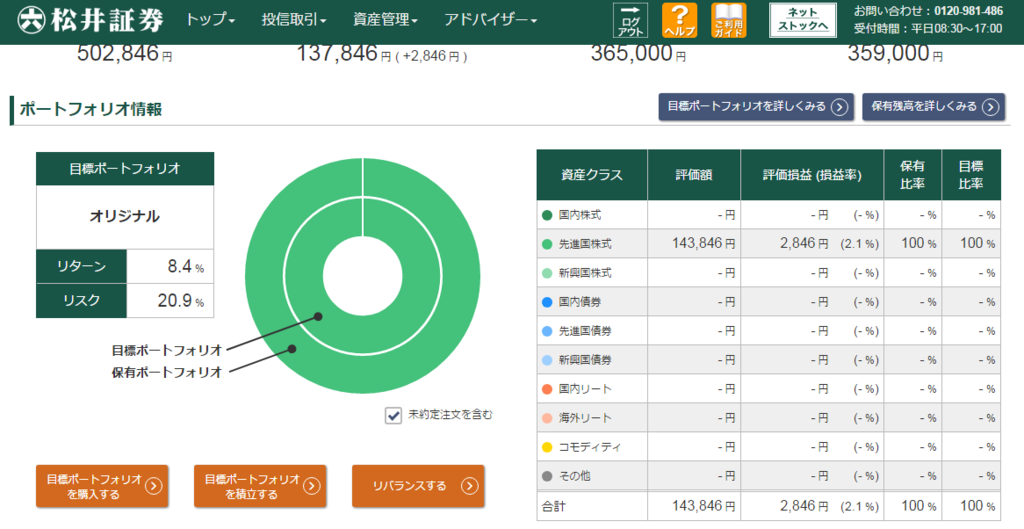Screen dimensions: 1024x529
Task: Click 先進国債券 light blue dot
Action: click(547, 331)
